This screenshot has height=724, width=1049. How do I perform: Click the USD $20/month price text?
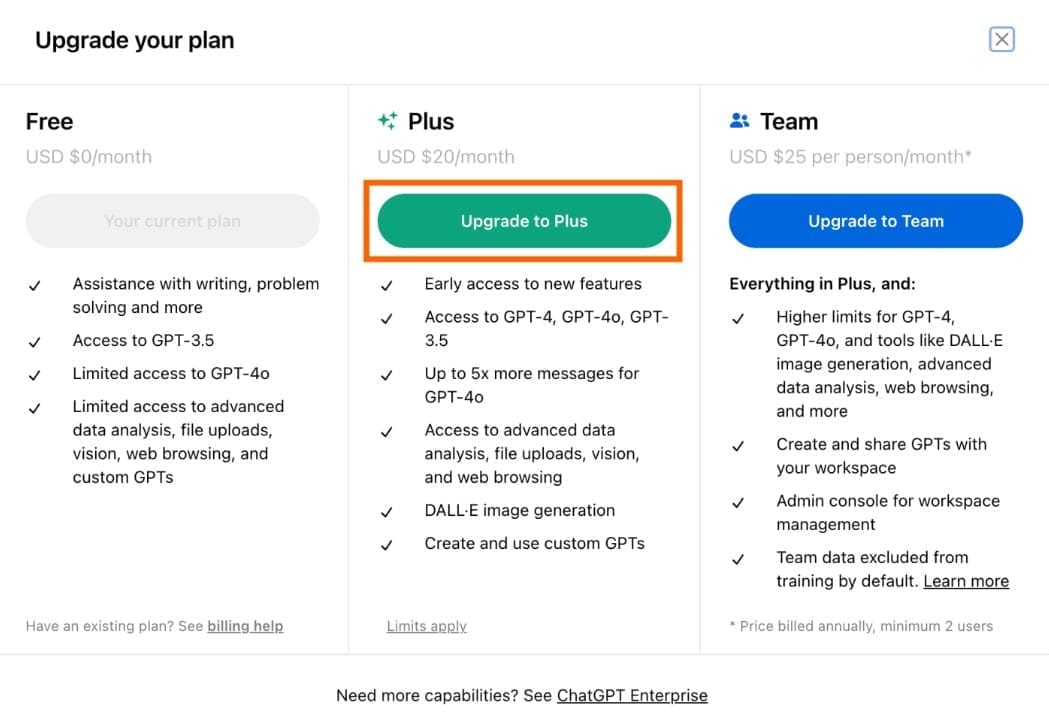tap(446, 156)
